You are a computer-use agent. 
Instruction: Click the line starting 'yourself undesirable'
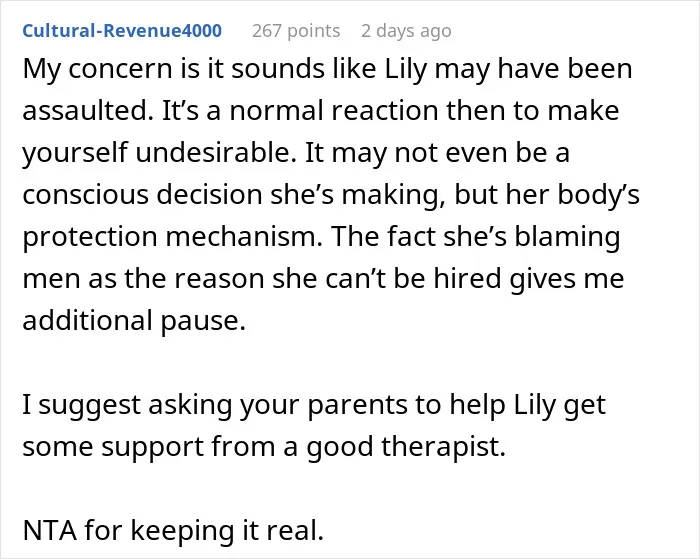(x=296, y=153)
